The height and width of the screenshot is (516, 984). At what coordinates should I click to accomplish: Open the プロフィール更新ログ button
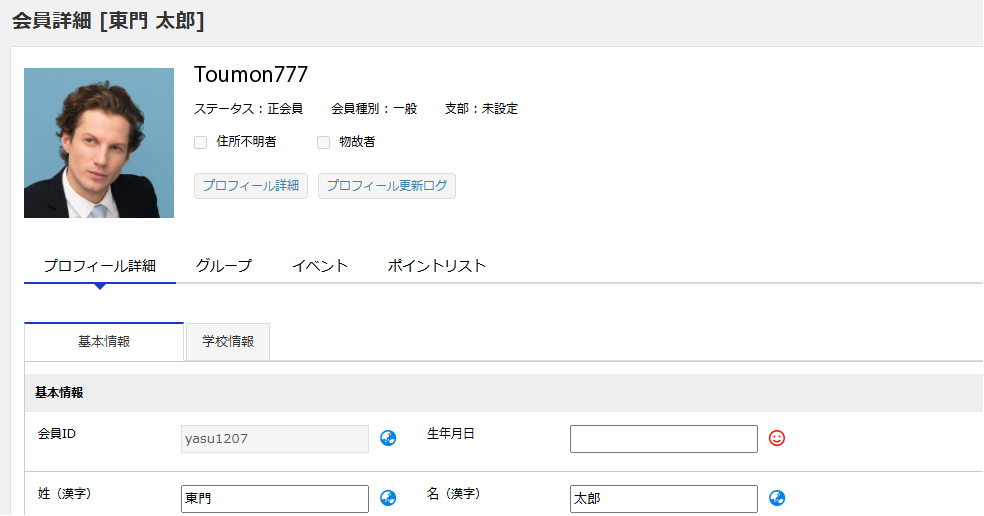click(x=386, y=186)
